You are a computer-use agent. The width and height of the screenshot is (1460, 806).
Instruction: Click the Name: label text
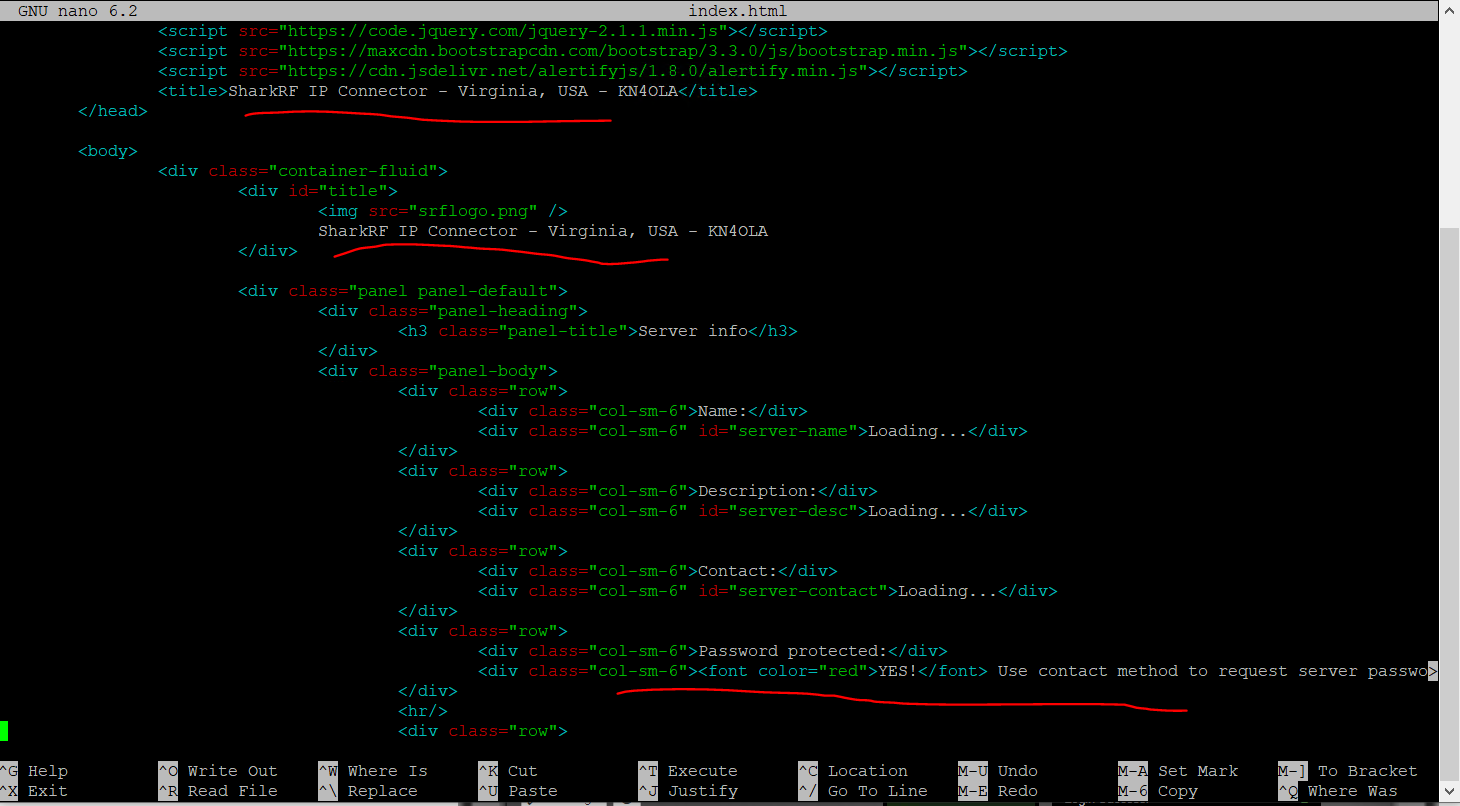point(723,411)
